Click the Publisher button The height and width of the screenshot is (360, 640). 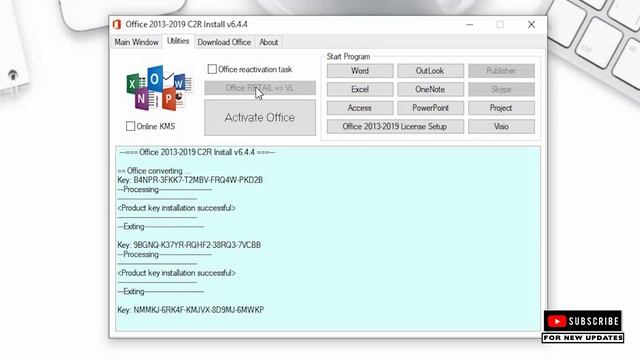pos(501,71)
